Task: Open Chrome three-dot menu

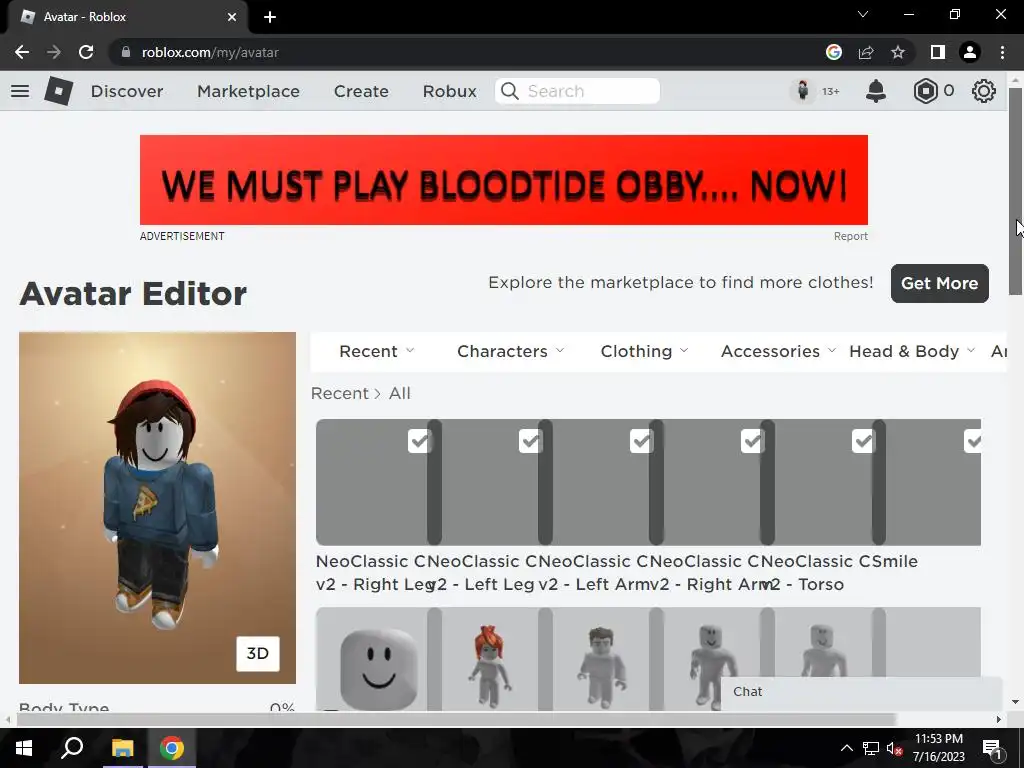Action: 1002,52
